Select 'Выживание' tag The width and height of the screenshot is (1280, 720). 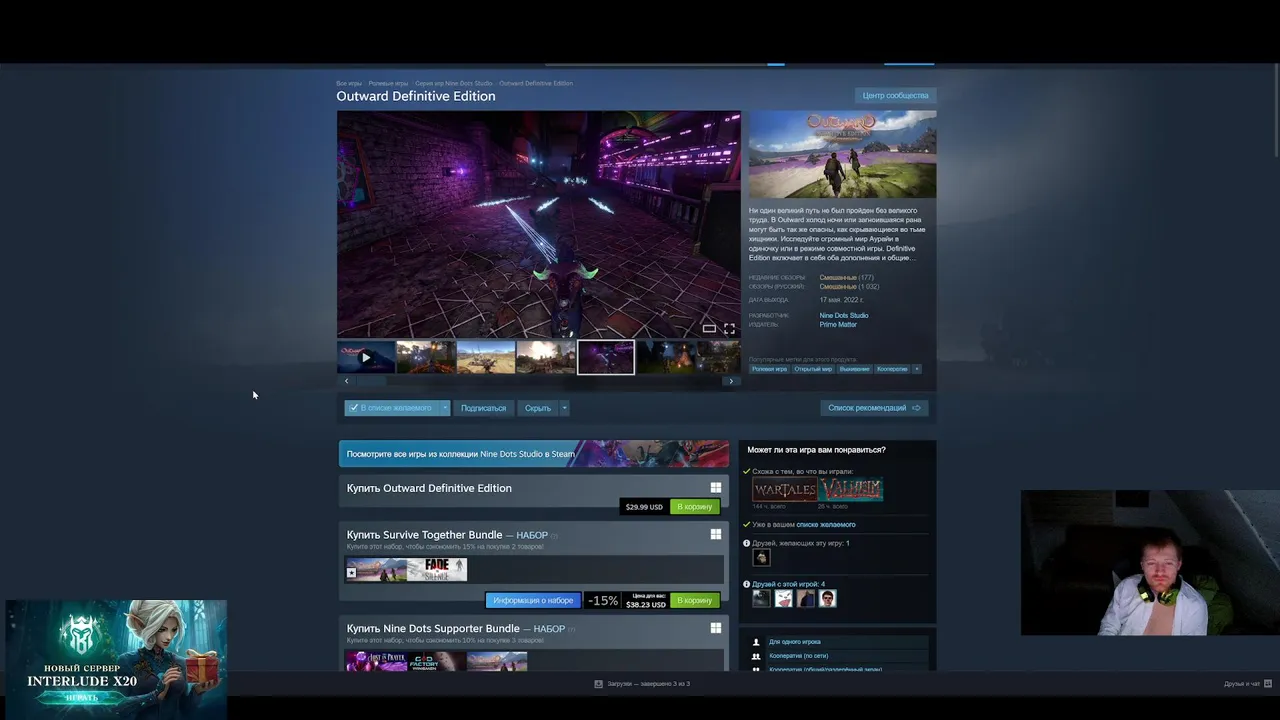(854, 369)
